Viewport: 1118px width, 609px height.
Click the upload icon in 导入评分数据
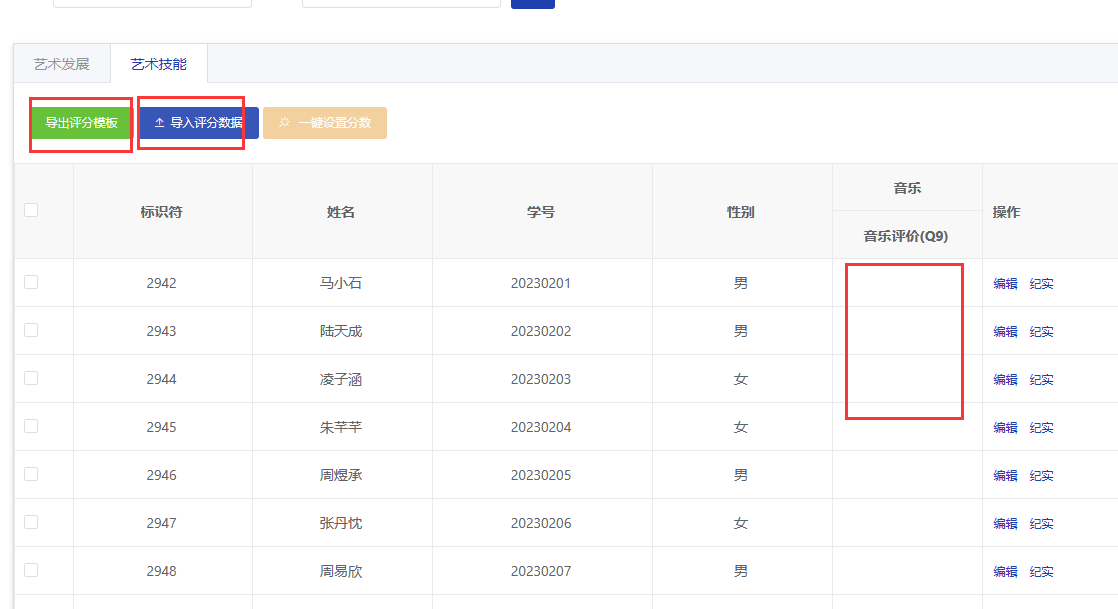pos(159,123)
